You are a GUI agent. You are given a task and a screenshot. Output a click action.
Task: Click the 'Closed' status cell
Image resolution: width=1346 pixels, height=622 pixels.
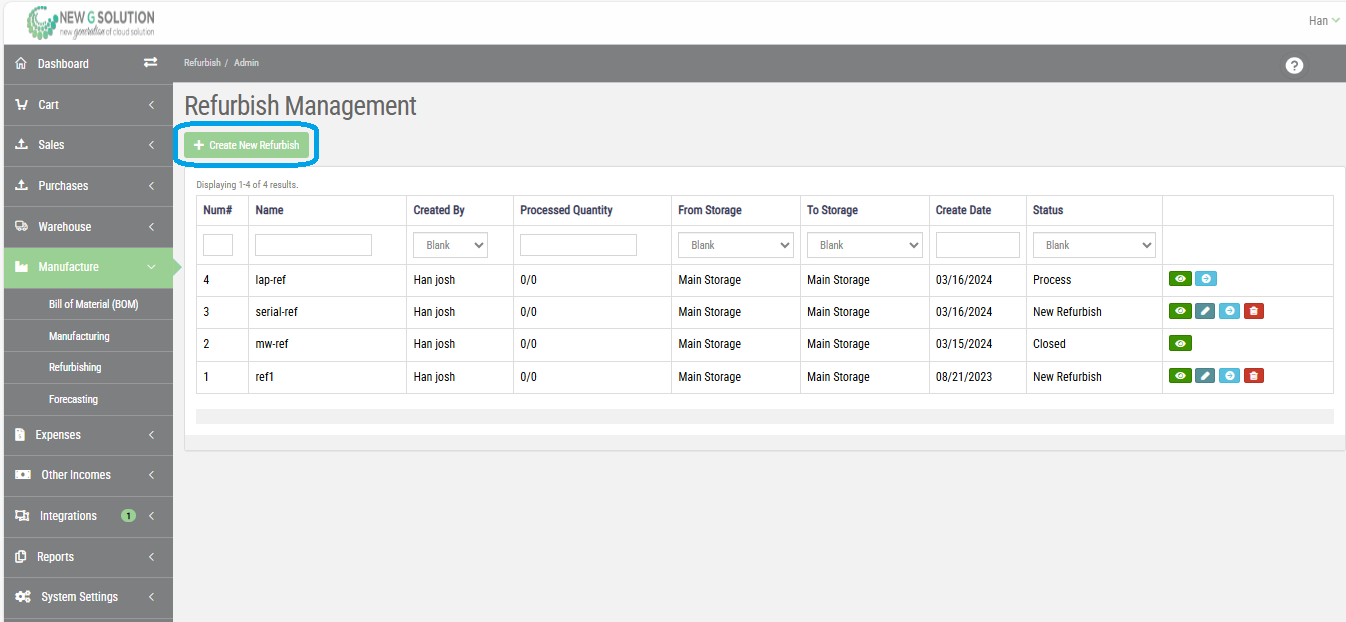(1049, 344)
